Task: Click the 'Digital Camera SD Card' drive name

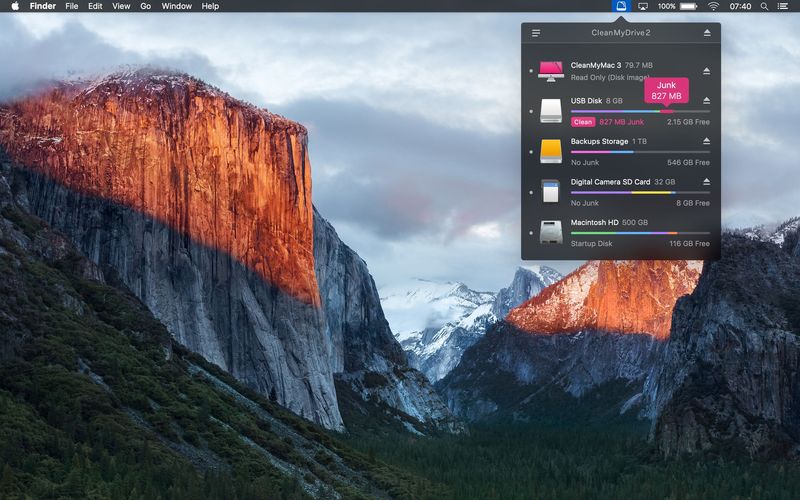Action: pos(610,182)
